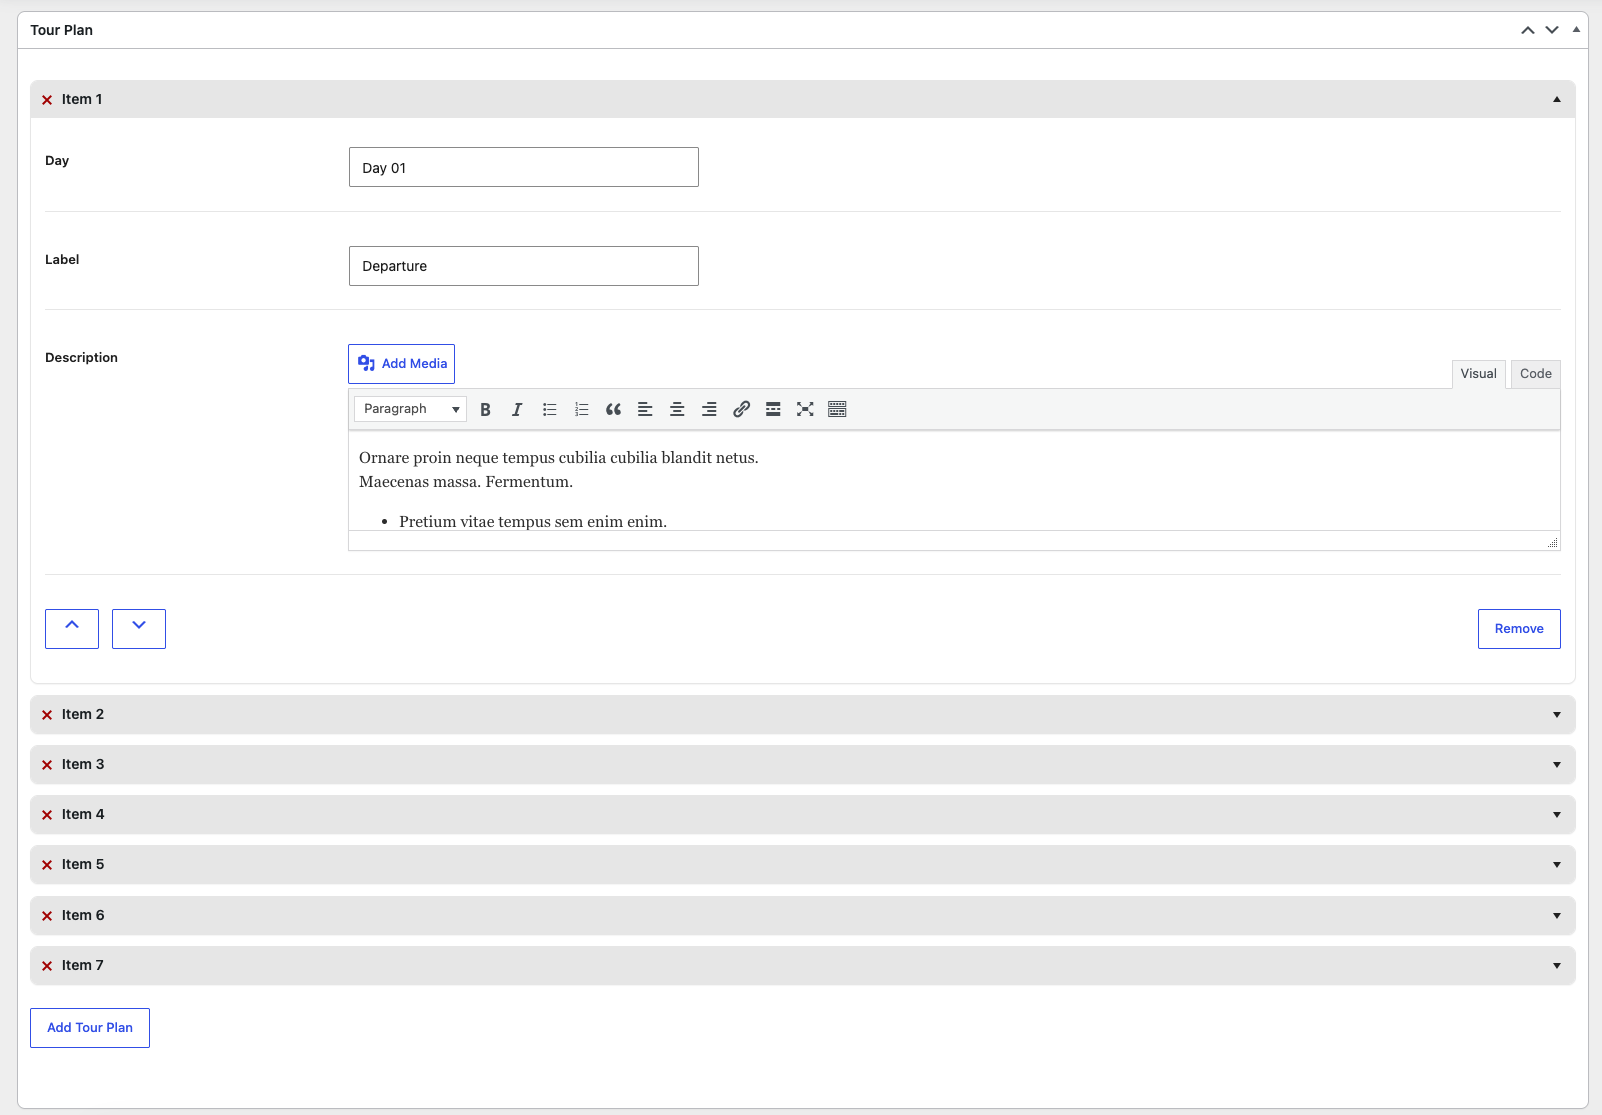1602x1115 pixels.
Task: Toggle italic formatting in editor toolbar
Action: [x=517, y=409]
